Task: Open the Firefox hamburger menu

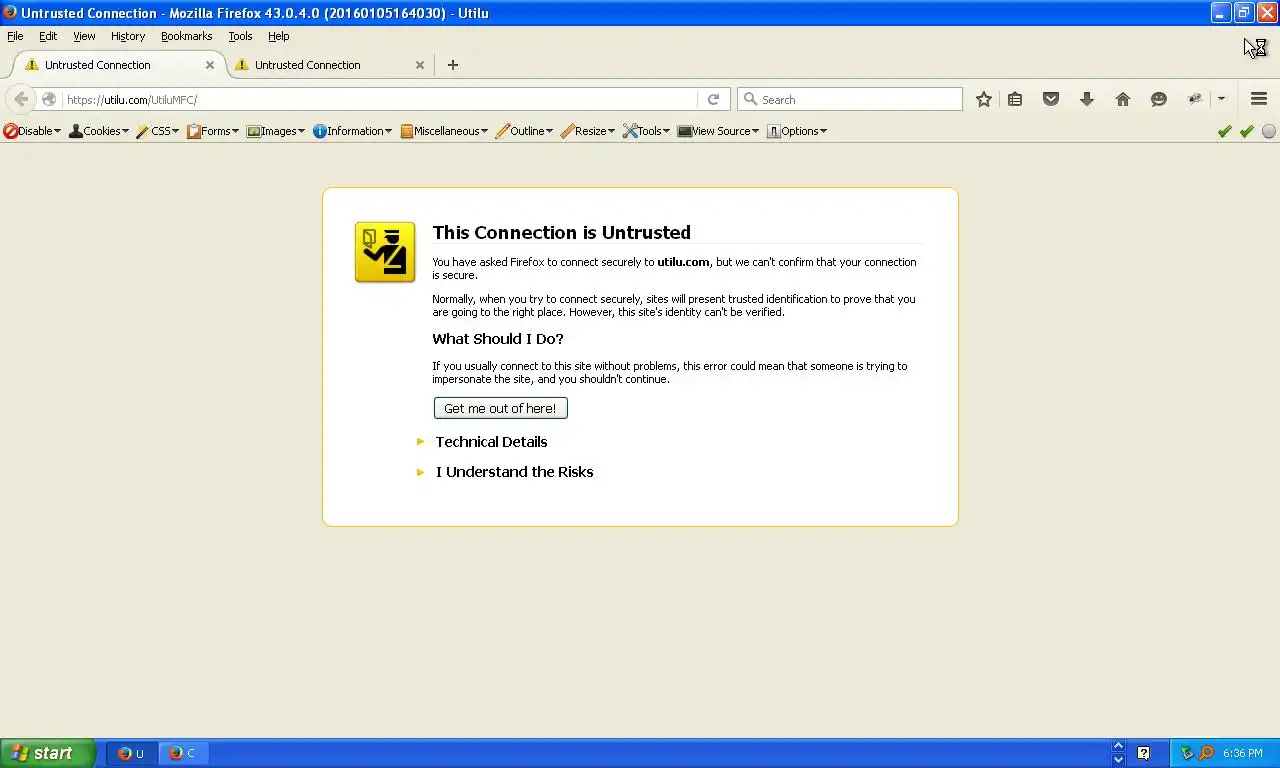Action: coord(1259,99)
